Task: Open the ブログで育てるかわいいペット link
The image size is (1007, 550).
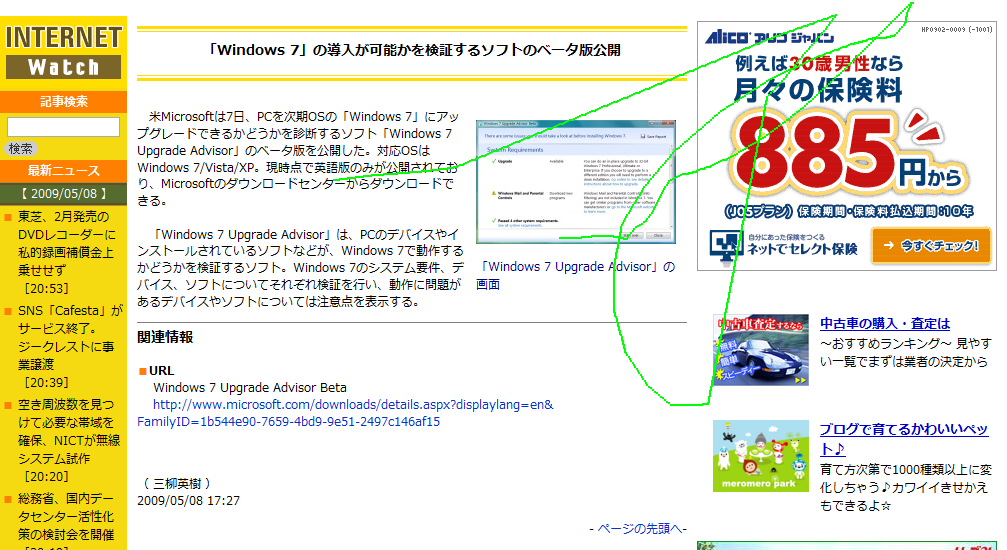Action: click(x=904, y=439)
